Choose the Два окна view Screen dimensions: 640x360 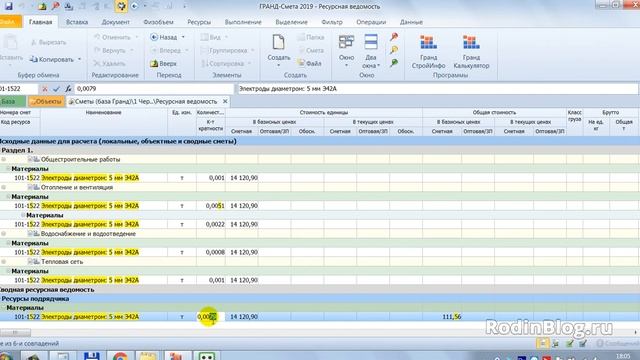[x=371, y=51]
